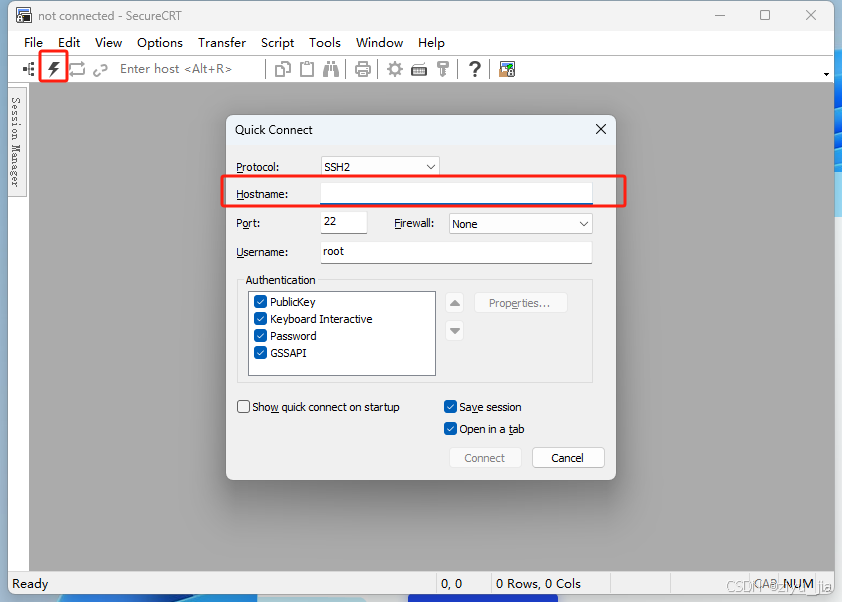The height and width of the screenshot is (602, 842).
Task: Click the Paste toolbar icon
Action: (307, 69)
